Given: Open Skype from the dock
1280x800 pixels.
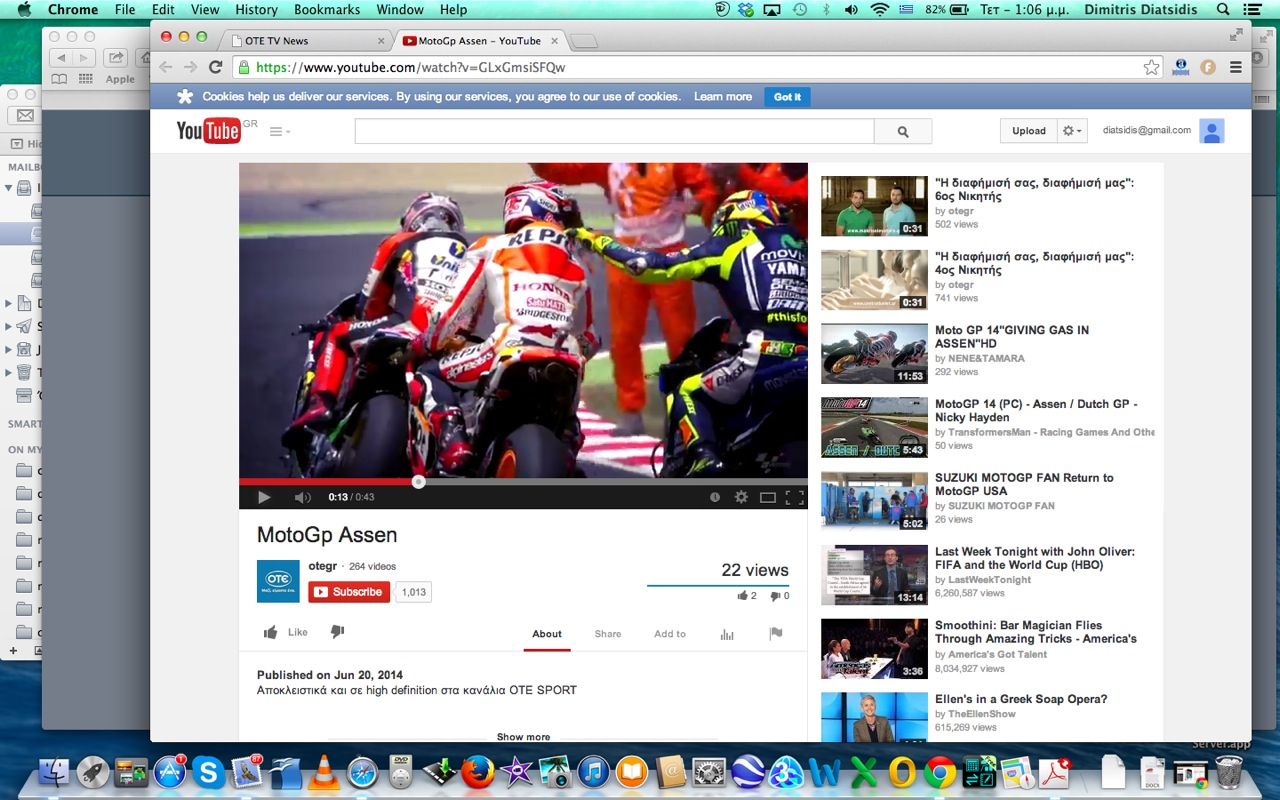Looking at the screenshot, I should 208,772.
